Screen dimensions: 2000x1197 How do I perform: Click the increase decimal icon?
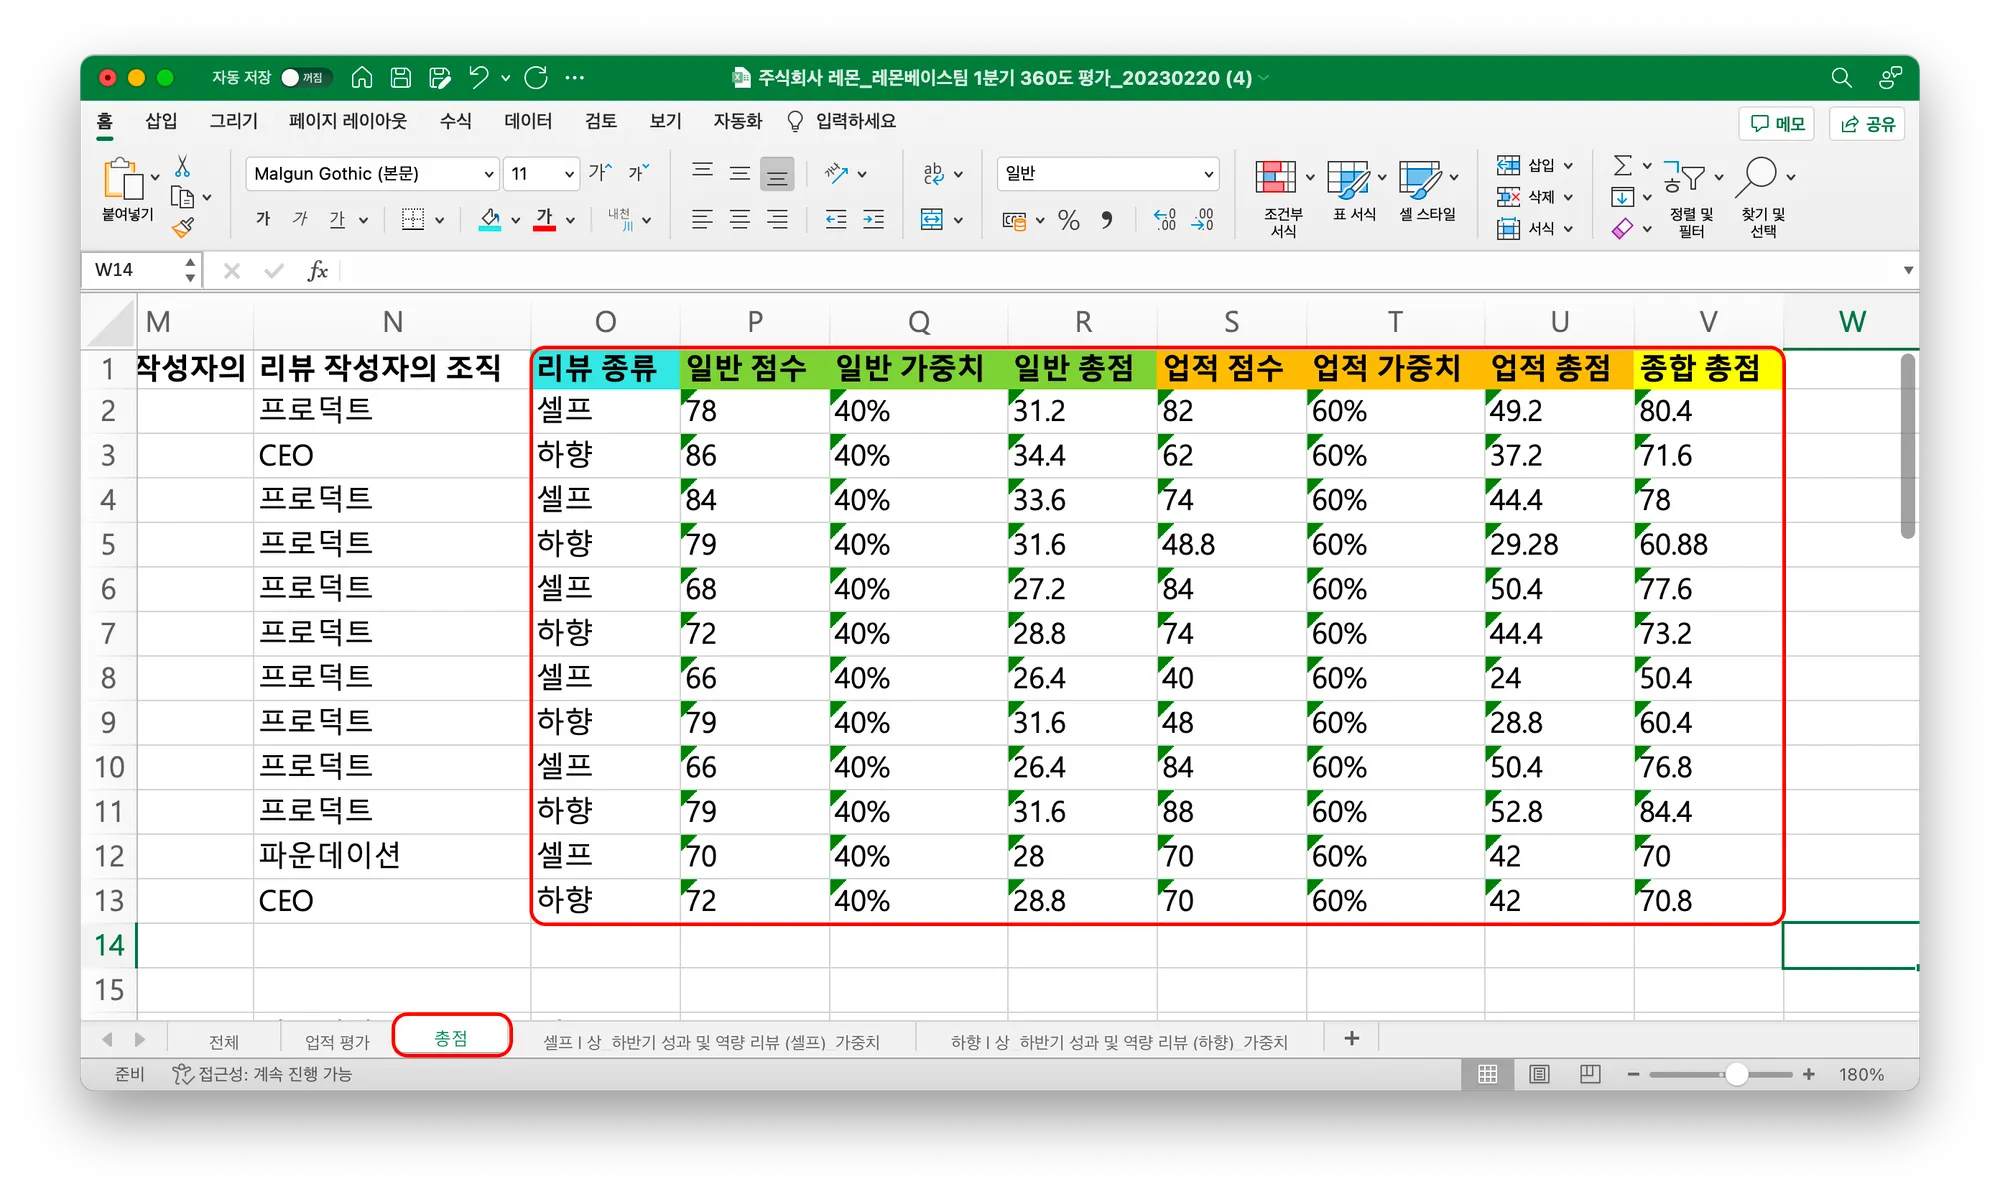click(x=1165, y=220)
